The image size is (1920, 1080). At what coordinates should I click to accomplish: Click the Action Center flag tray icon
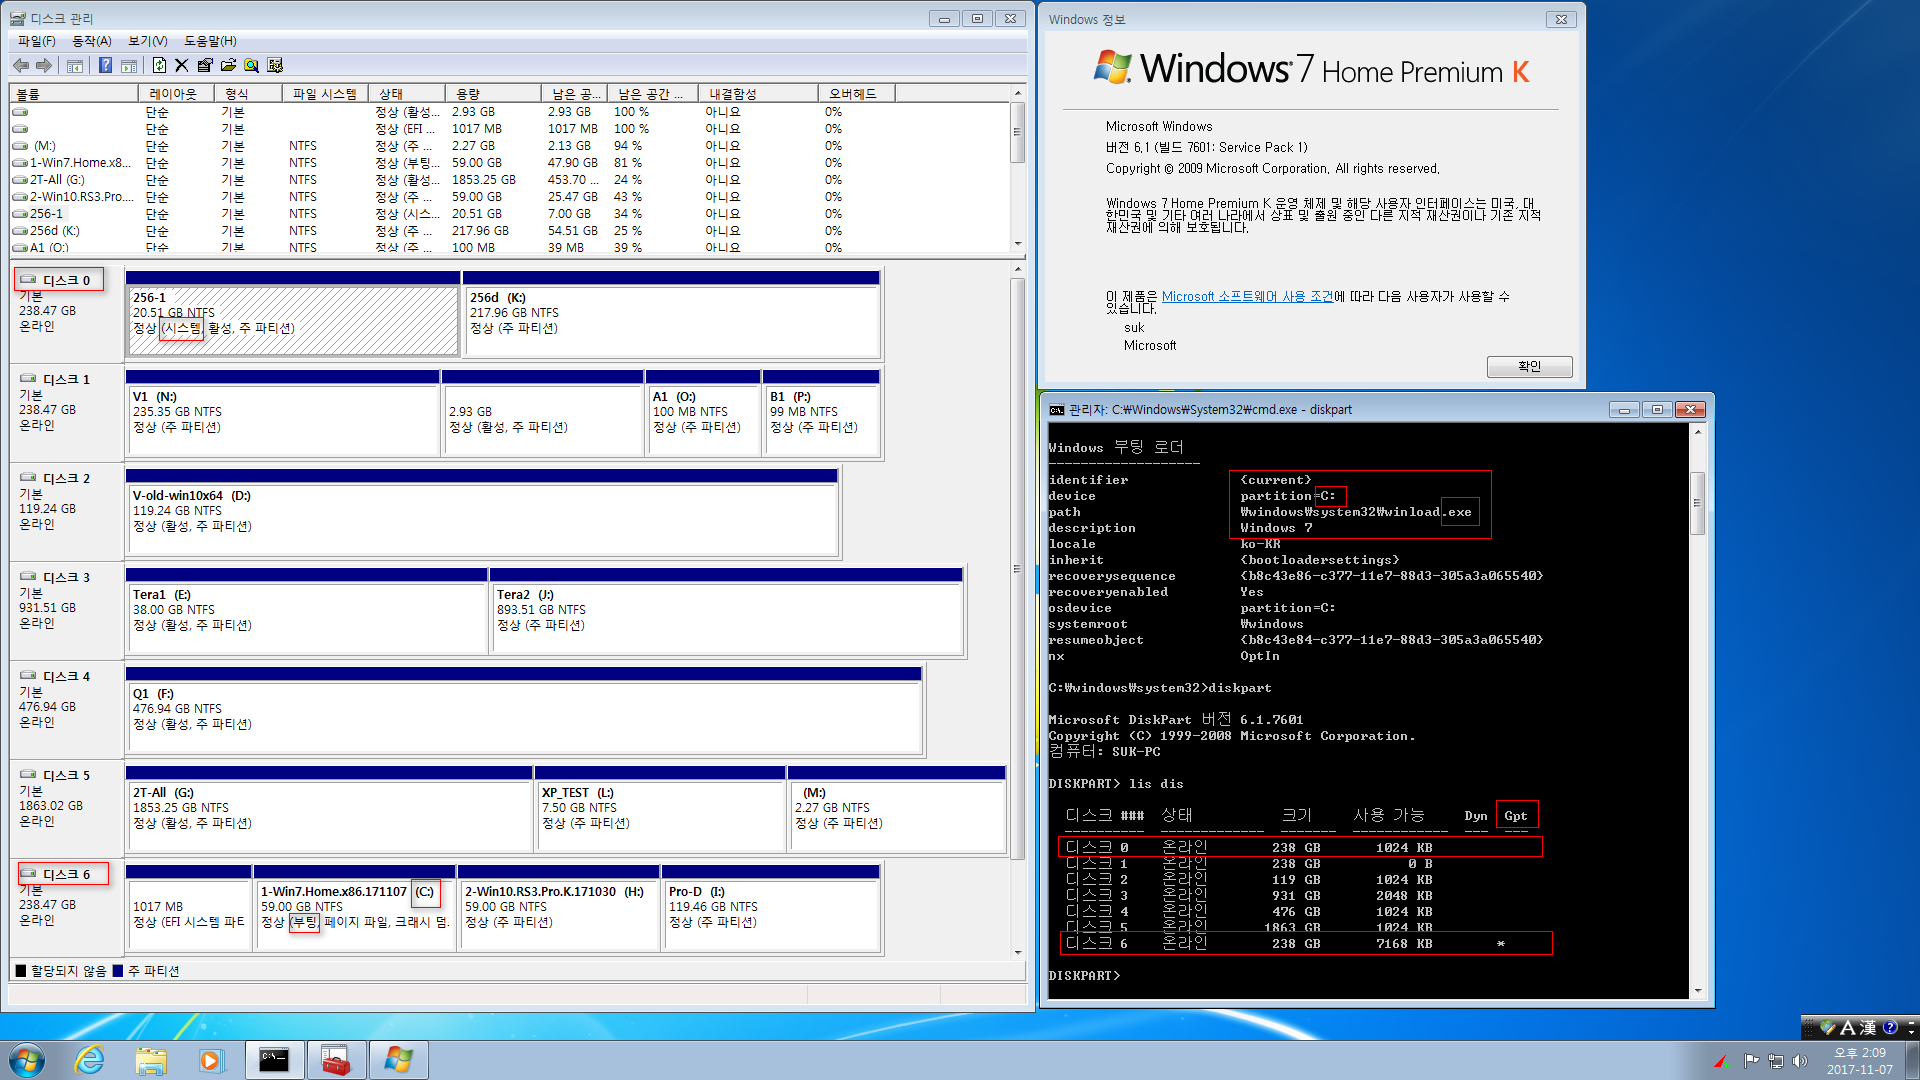(1751, 1061)
